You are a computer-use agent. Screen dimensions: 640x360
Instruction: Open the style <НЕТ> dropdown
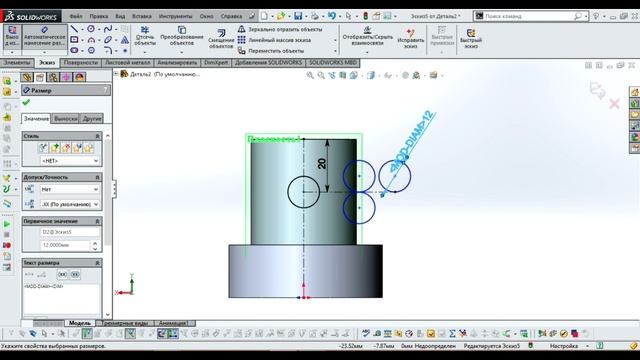click(x=70, y=161)
